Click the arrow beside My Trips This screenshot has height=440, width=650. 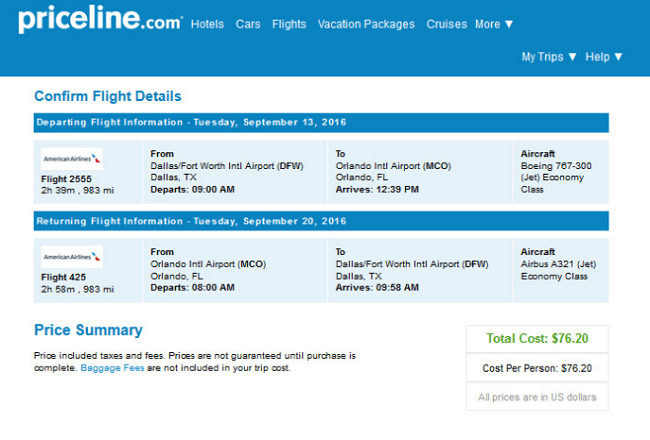(x=572, y=57)
